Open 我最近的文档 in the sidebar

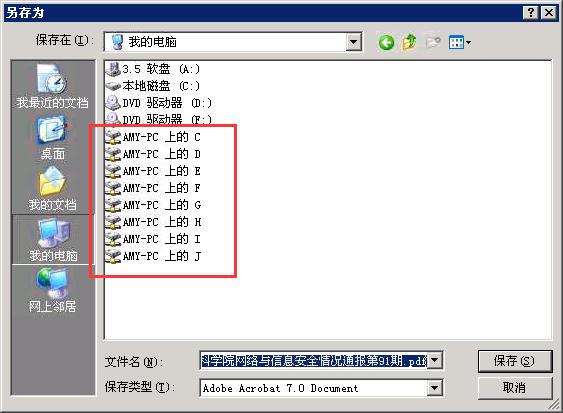(x=52, y=86)
